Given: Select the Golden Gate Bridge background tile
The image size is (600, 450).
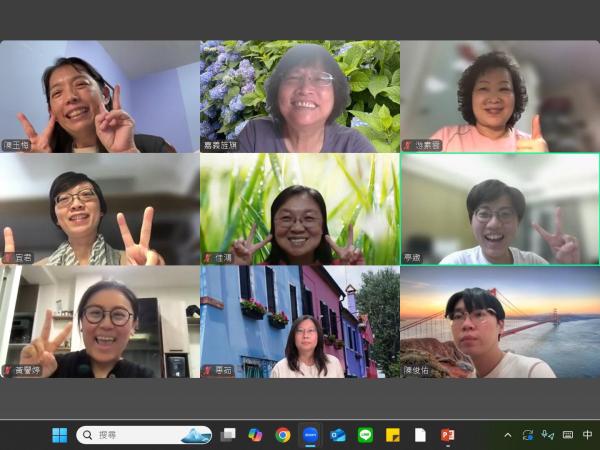Looking at the screenshot, I should tap(499, 321).
